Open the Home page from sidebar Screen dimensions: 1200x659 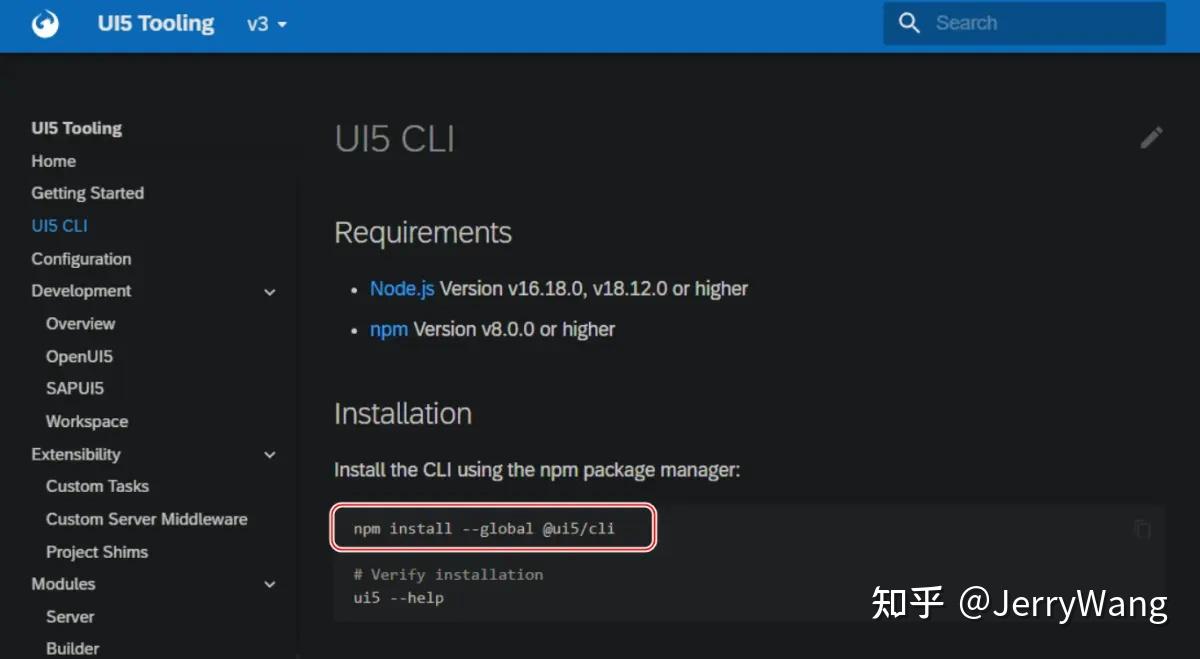pos(53,160)
